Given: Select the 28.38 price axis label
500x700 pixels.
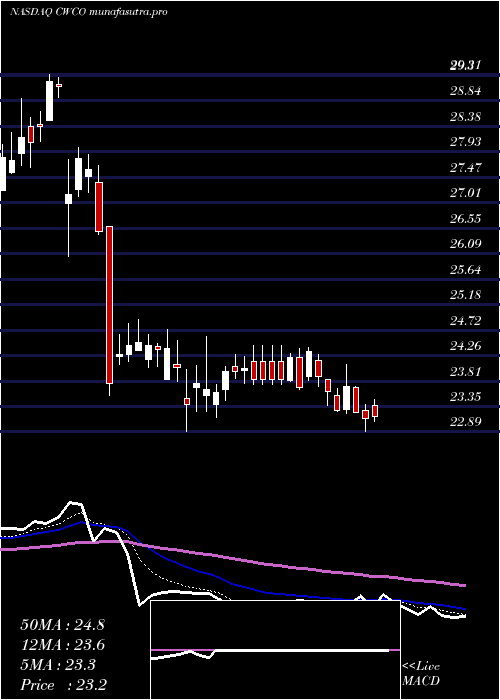Looking at the screenshot, I should 466,117.
